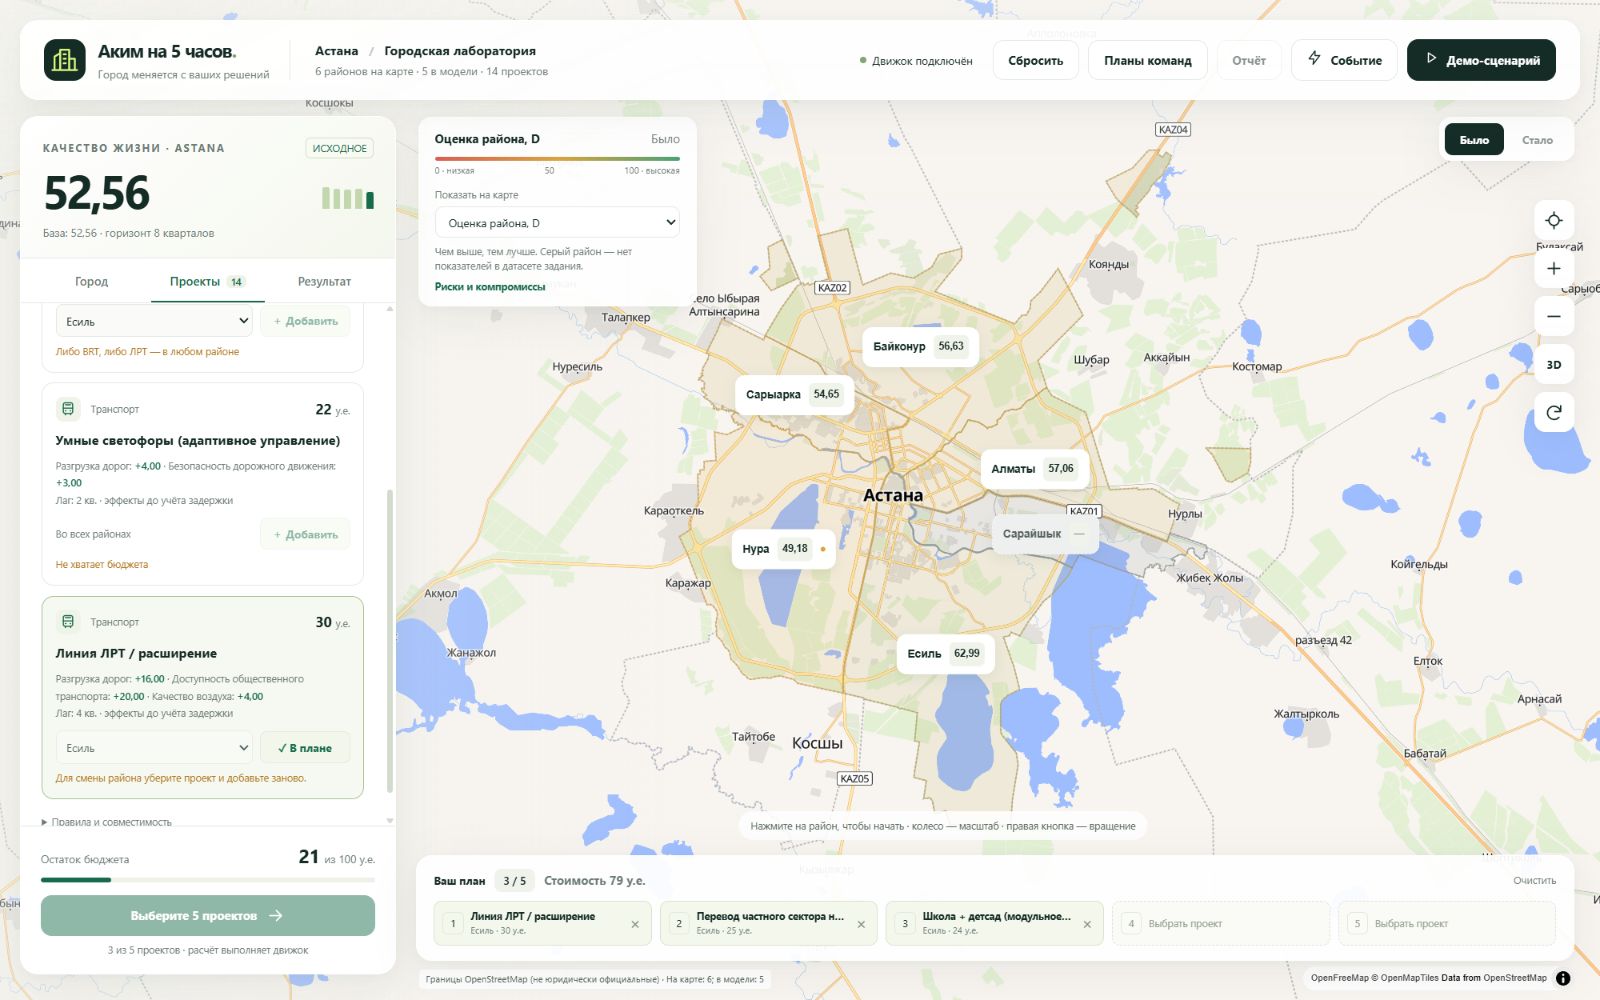
Task: Toggle the 3D map view
Action: tap(1553, 364)
